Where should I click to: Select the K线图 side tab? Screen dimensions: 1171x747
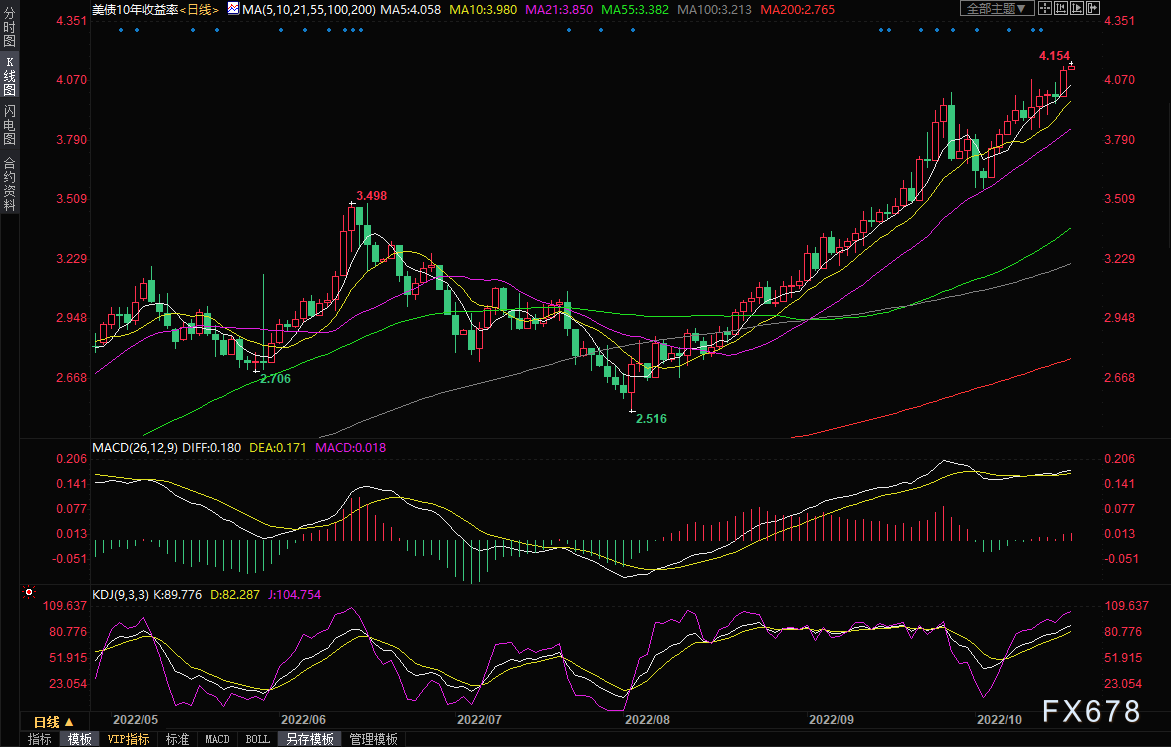coord(9,78)
